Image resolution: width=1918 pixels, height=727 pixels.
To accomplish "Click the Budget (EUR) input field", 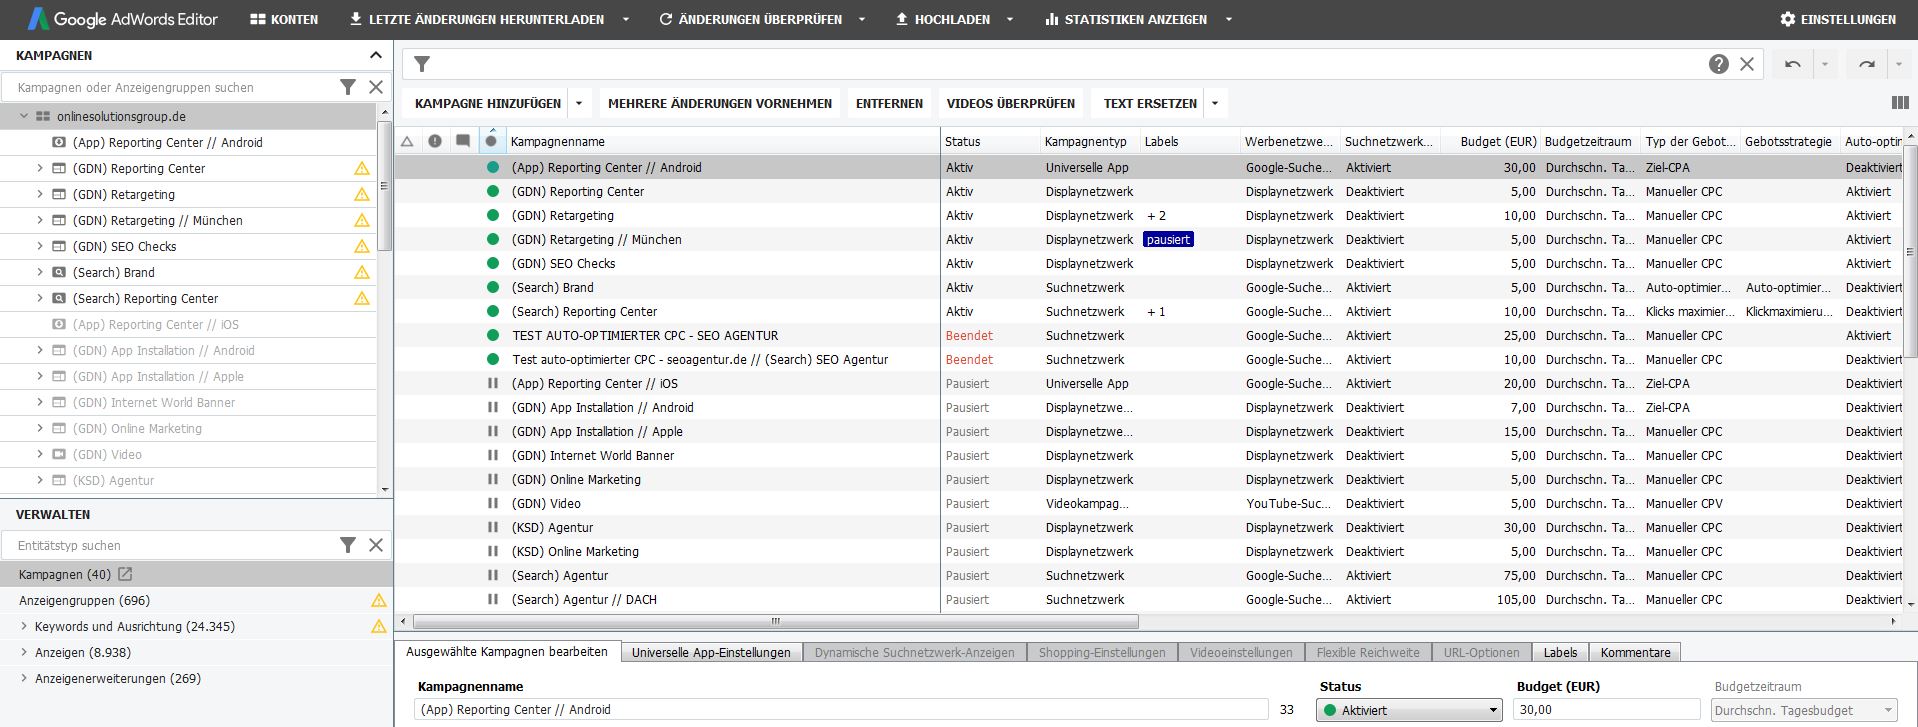I will coord(1608,710).
